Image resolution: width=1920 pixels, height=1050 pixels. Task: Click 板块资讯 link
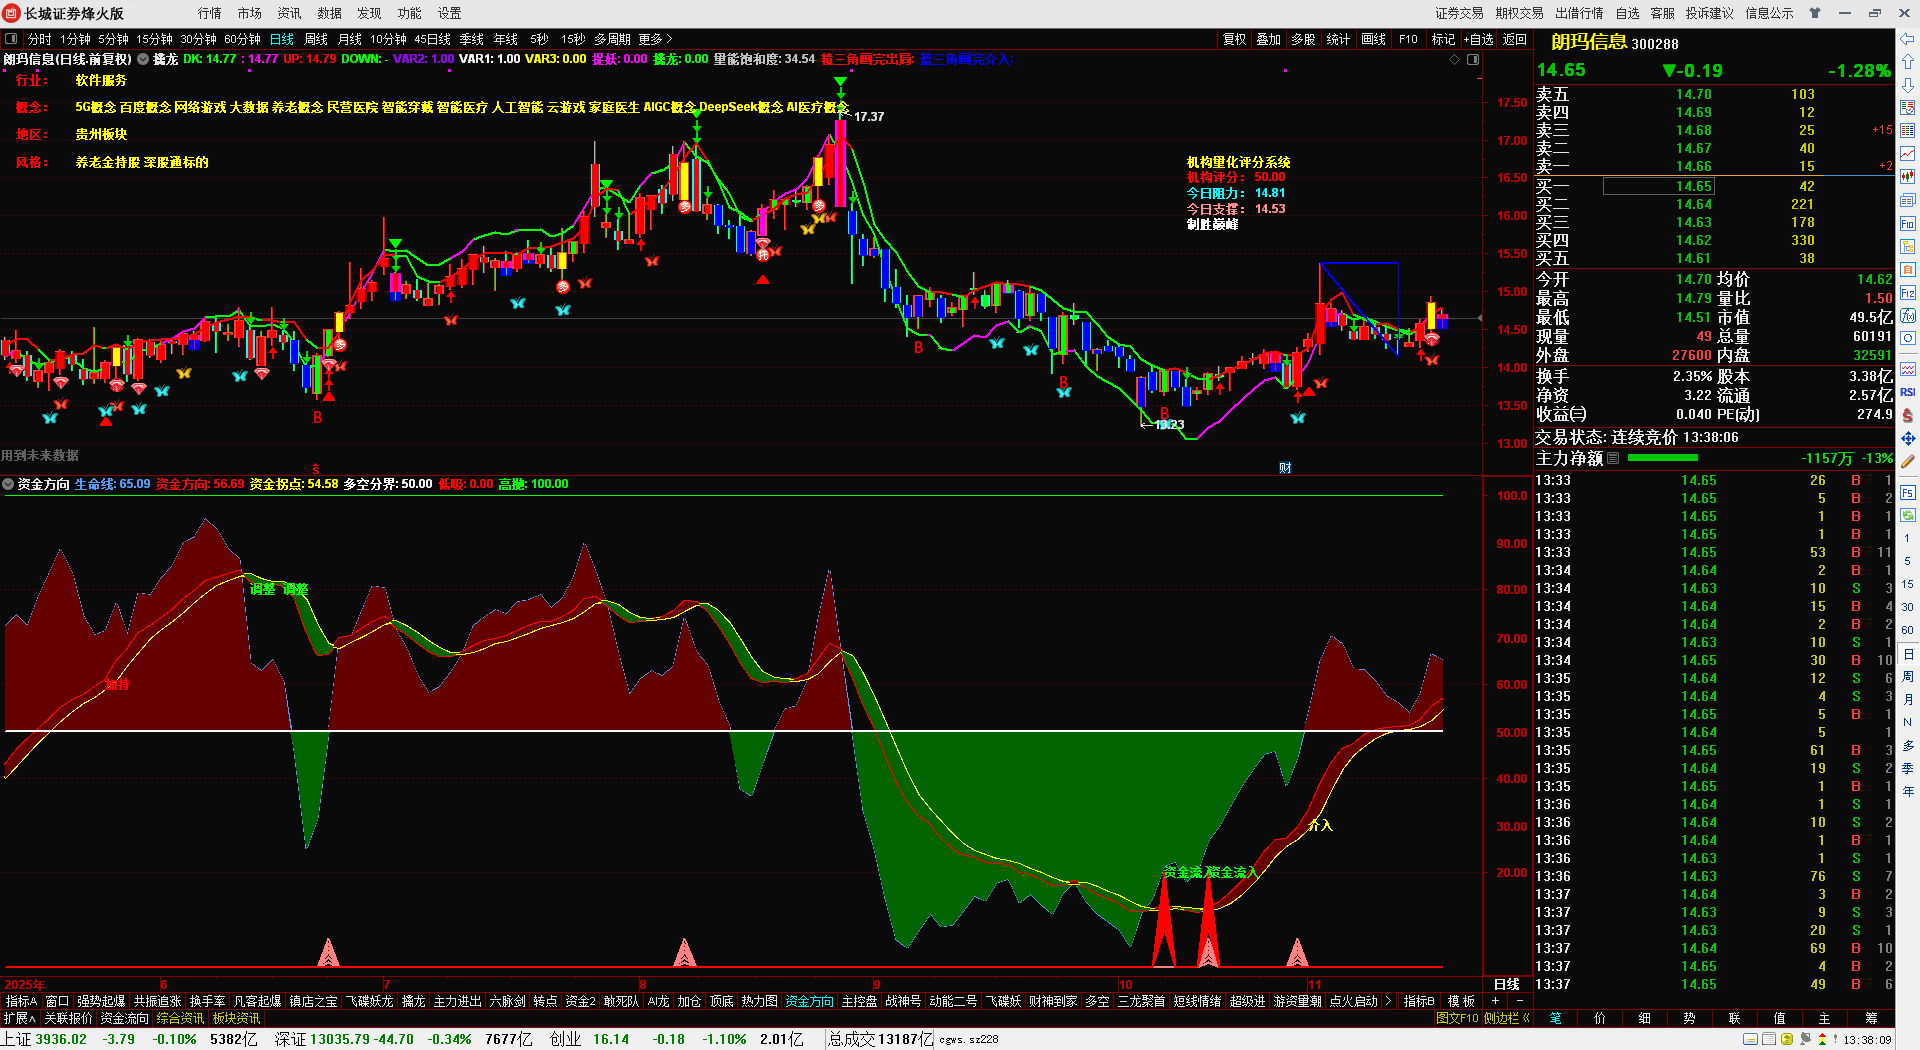[x=237, y=1018]
